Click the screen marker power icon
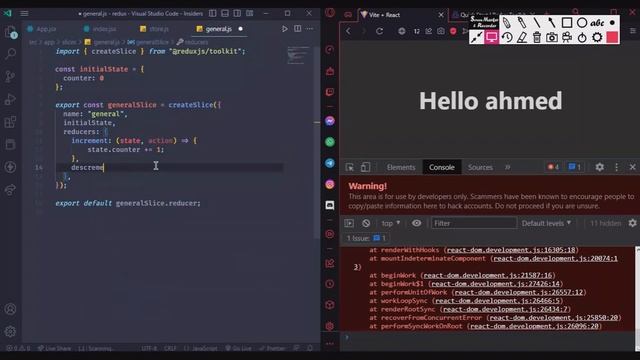The image size is (640, 360). [x=582, y=38]
